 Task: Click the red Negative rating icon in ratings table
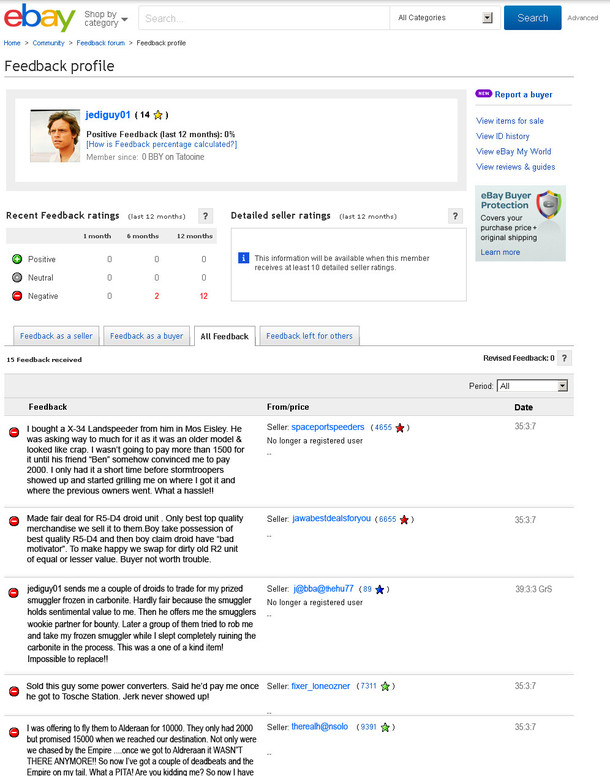(17, 296)
